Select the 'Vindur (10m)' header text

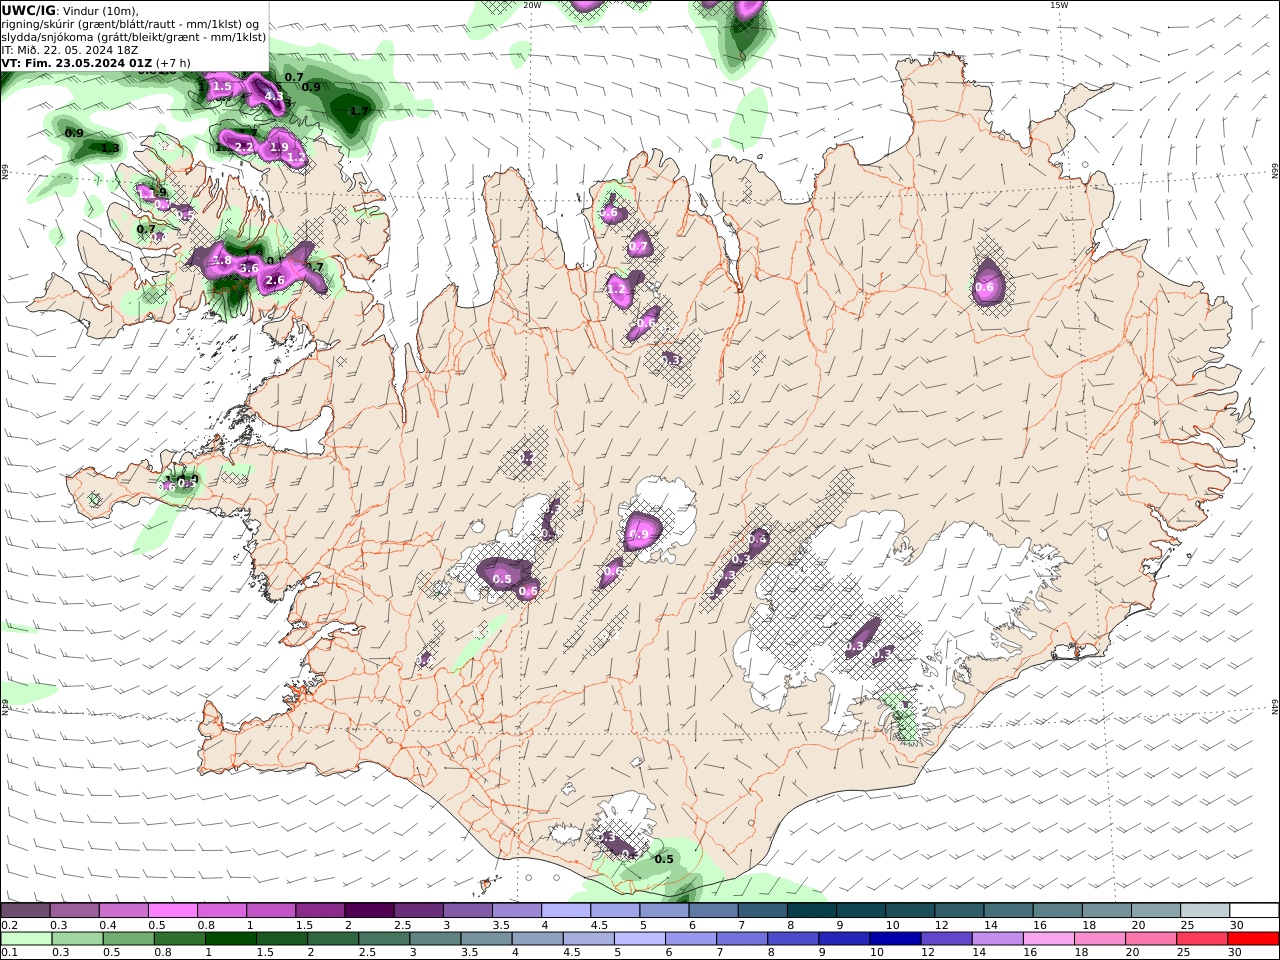102,11
